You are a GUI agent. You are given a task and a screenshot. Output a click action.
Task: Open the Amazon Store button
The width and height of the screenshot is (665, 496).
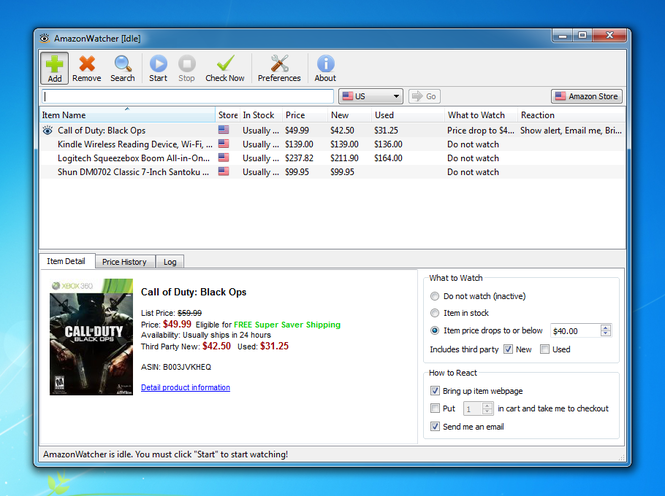click(587, 96)
